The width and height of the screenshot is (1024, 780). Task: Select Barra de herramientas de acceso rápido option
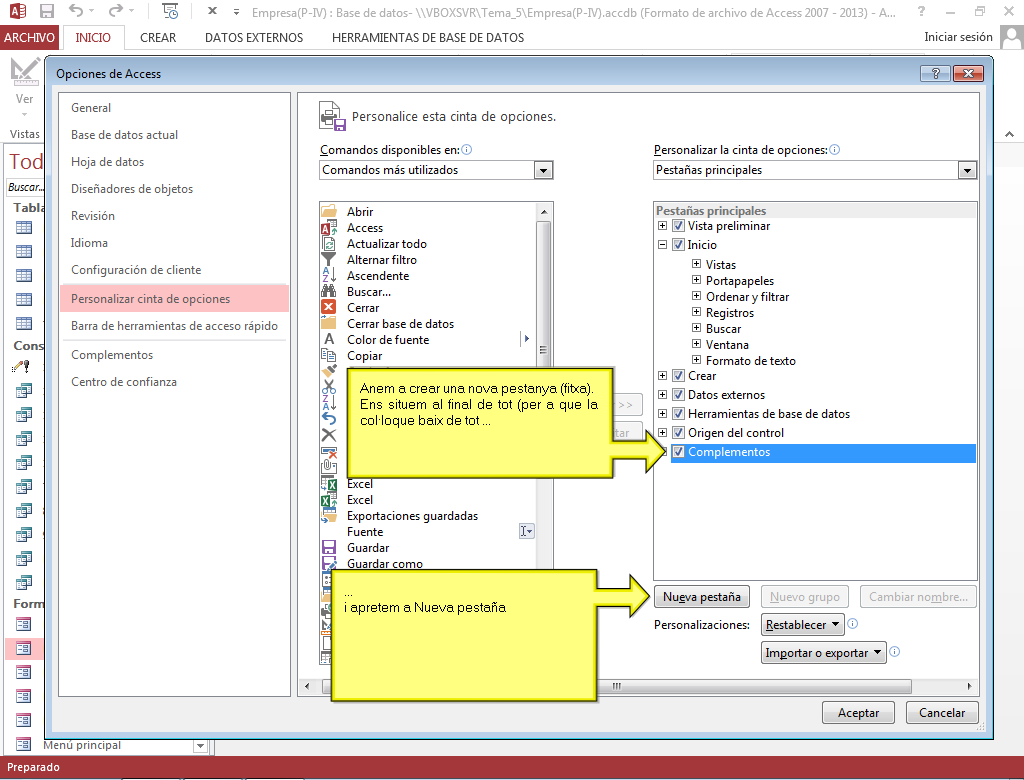click(x=174, y=326)
